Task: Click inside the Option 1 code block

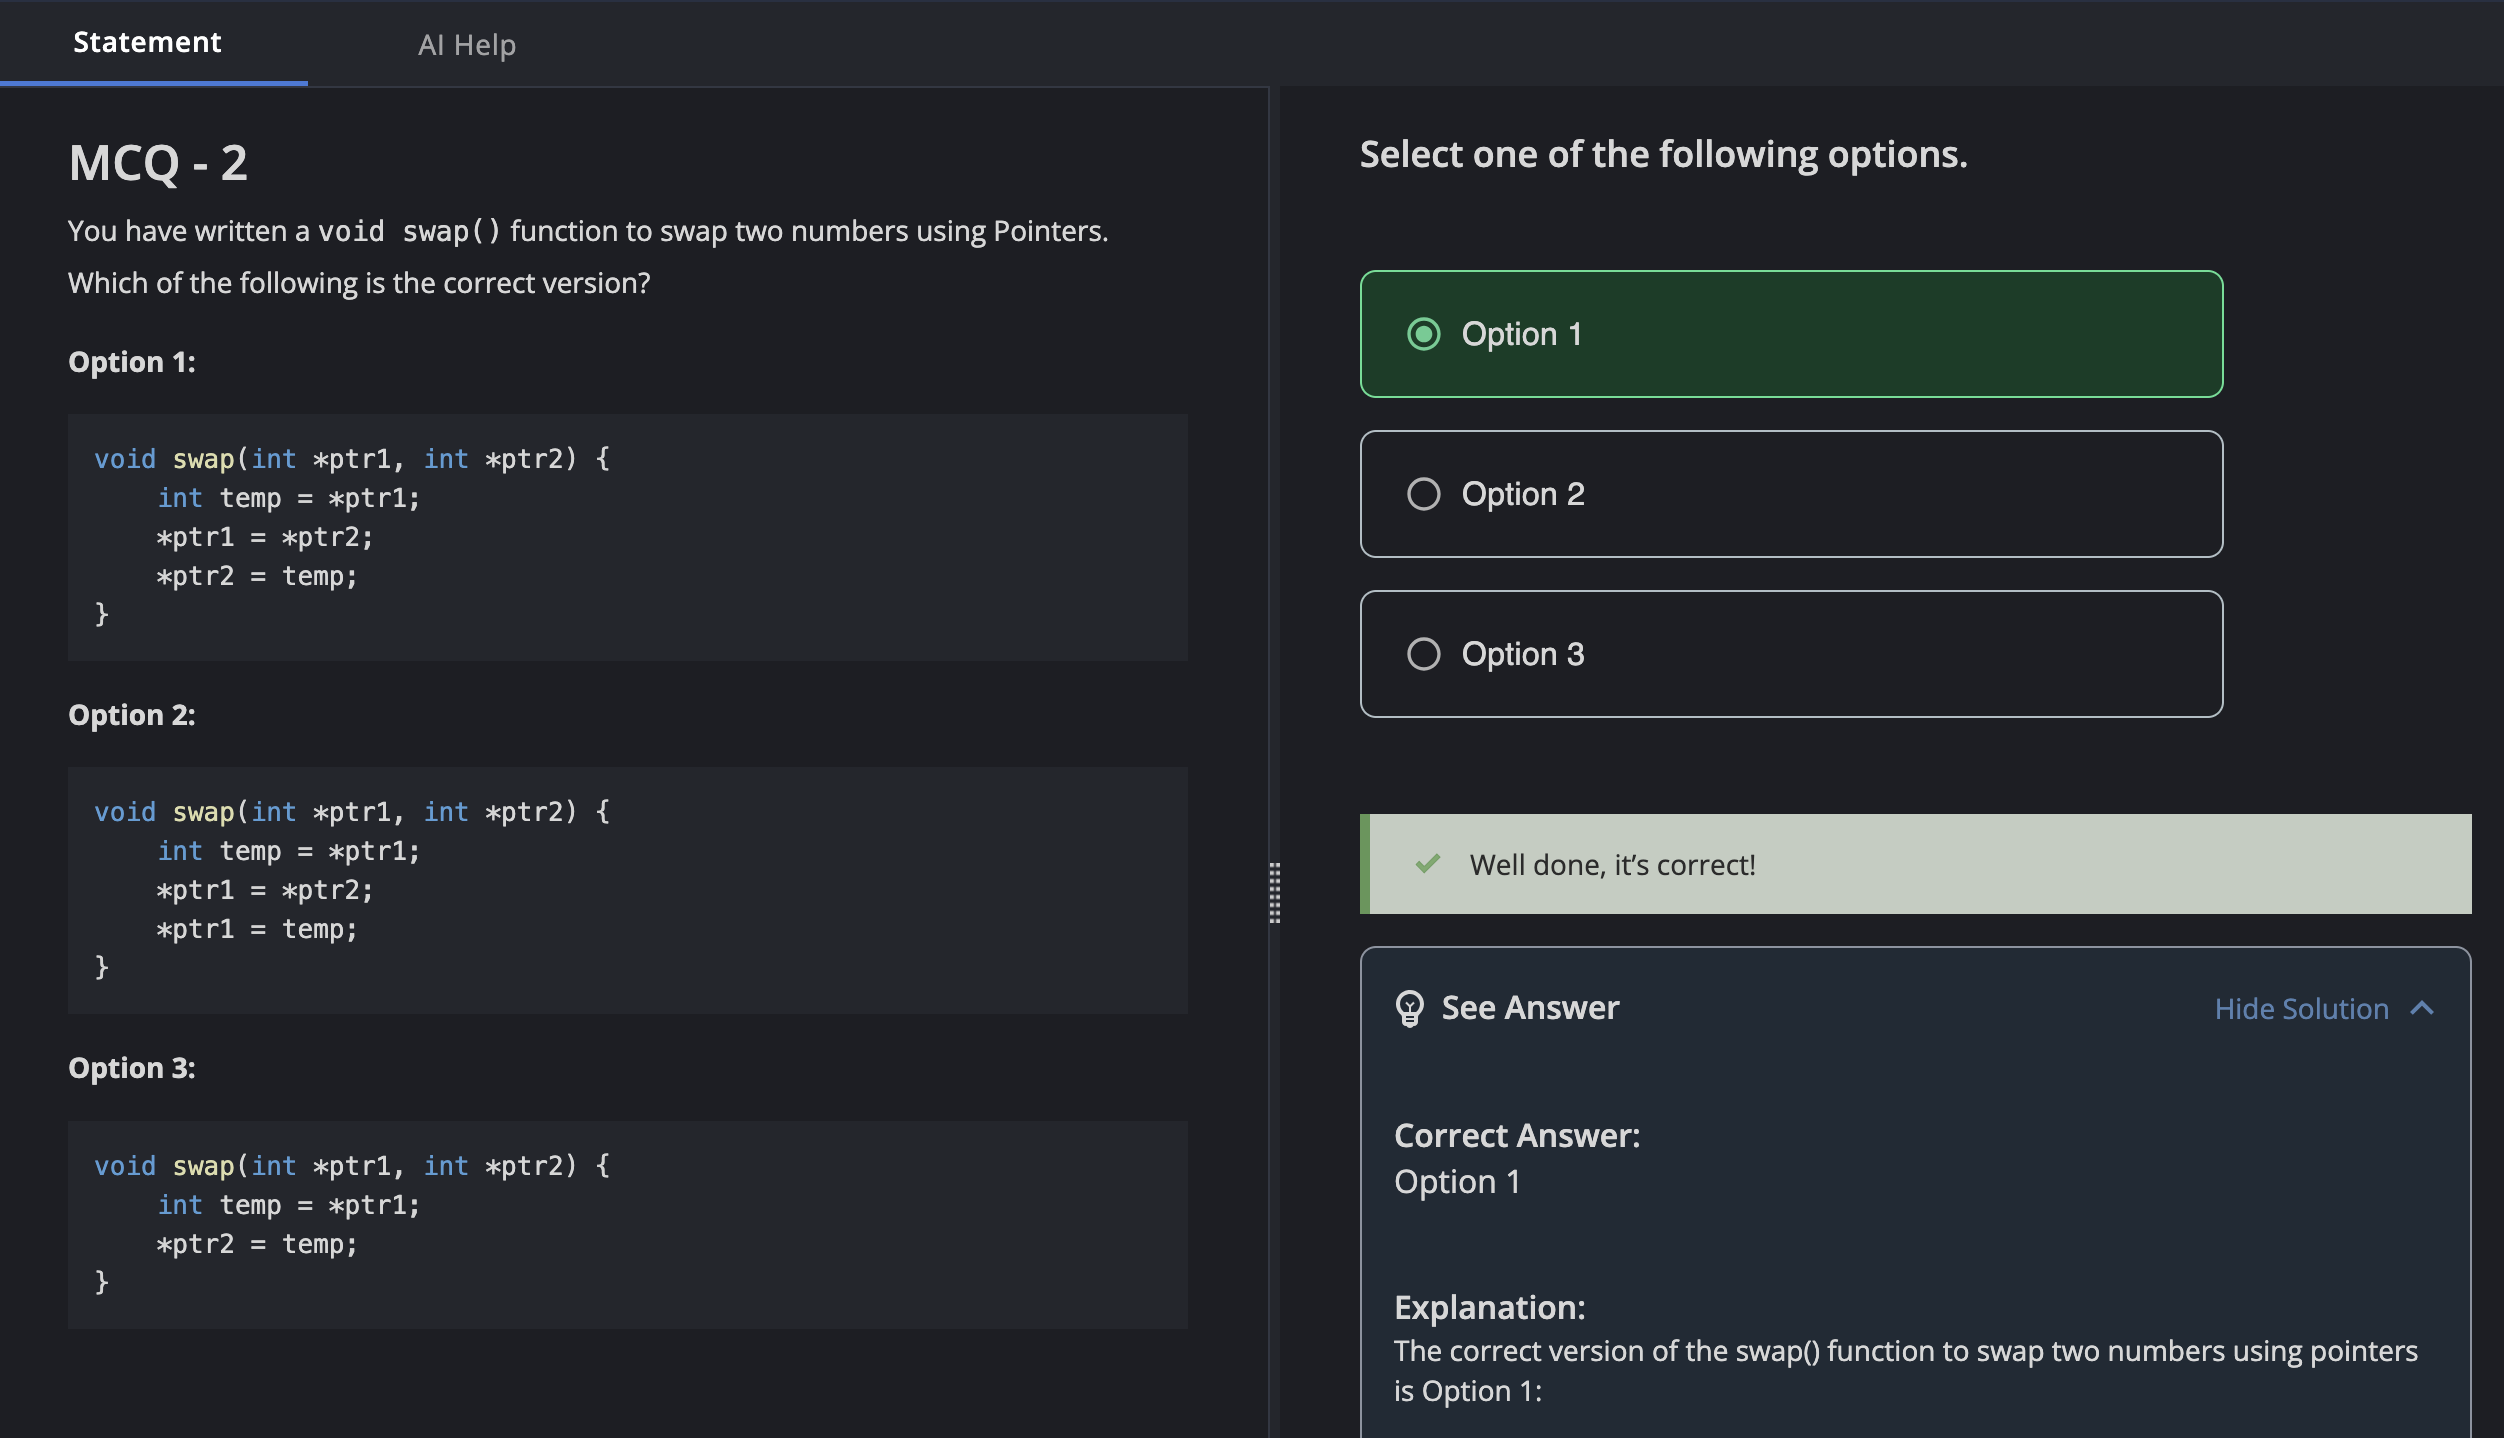Action: coord(627,537)
